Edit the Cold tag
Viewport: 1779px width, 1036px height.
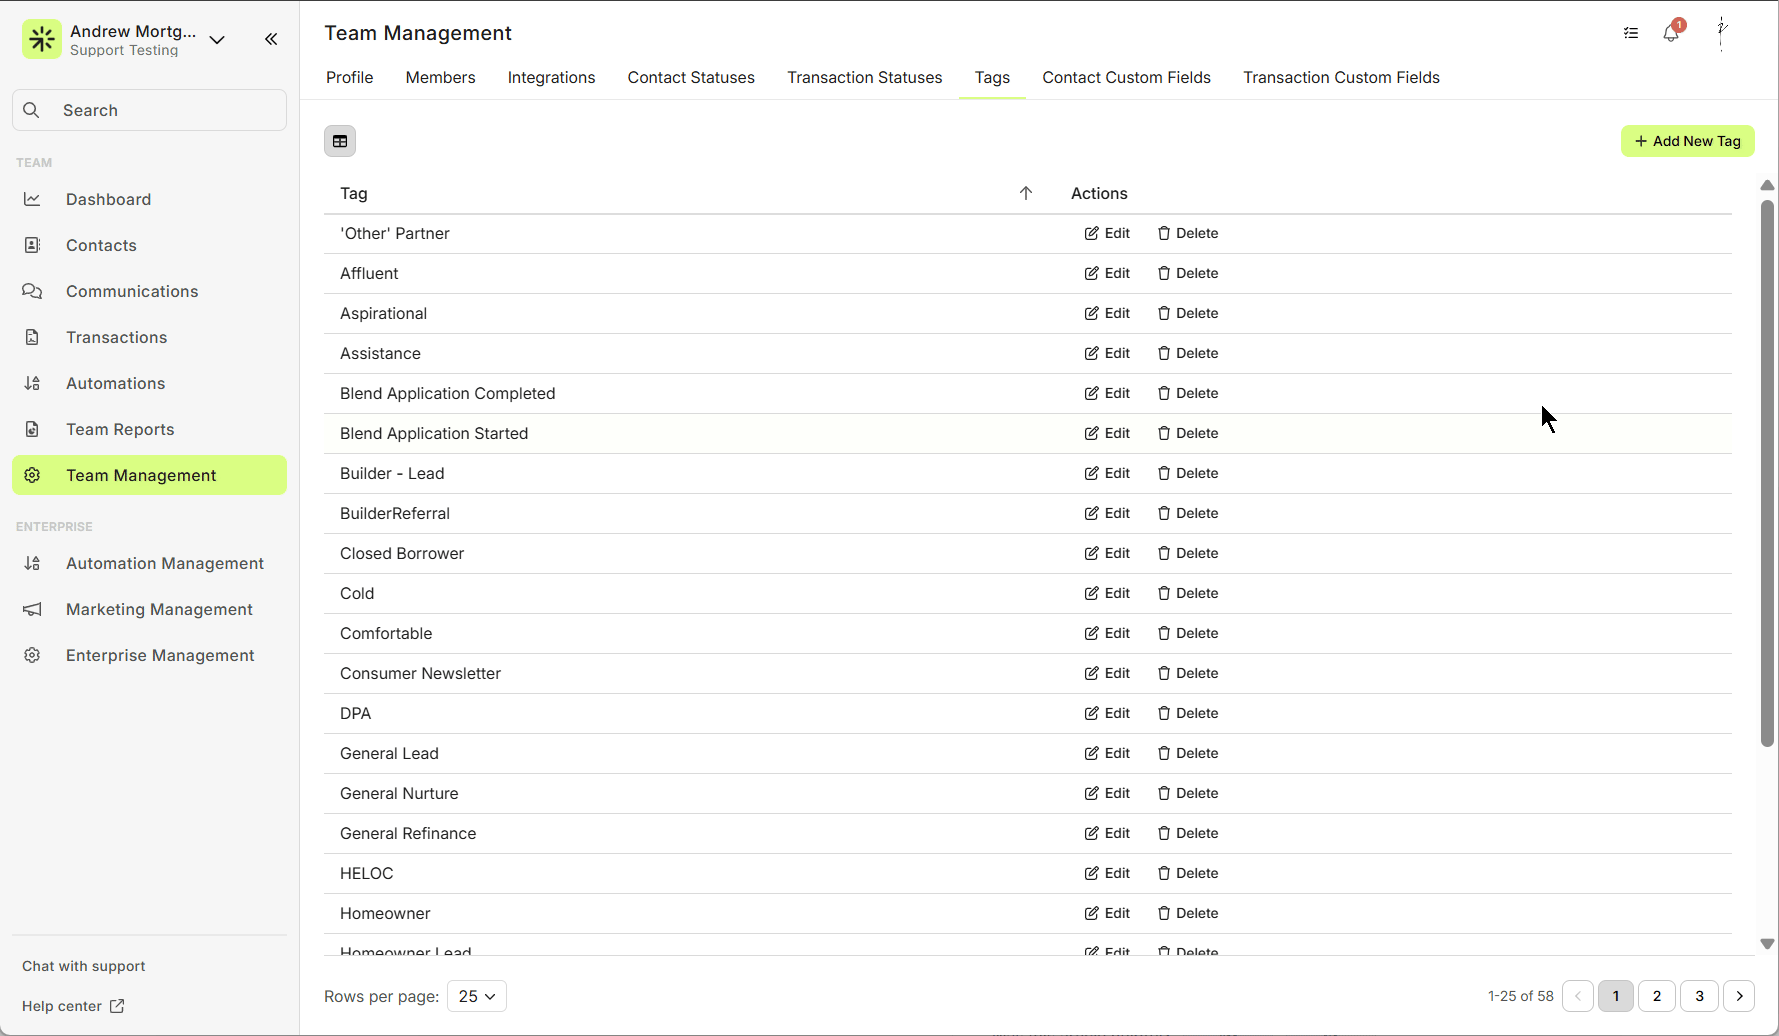(1107, 593)
